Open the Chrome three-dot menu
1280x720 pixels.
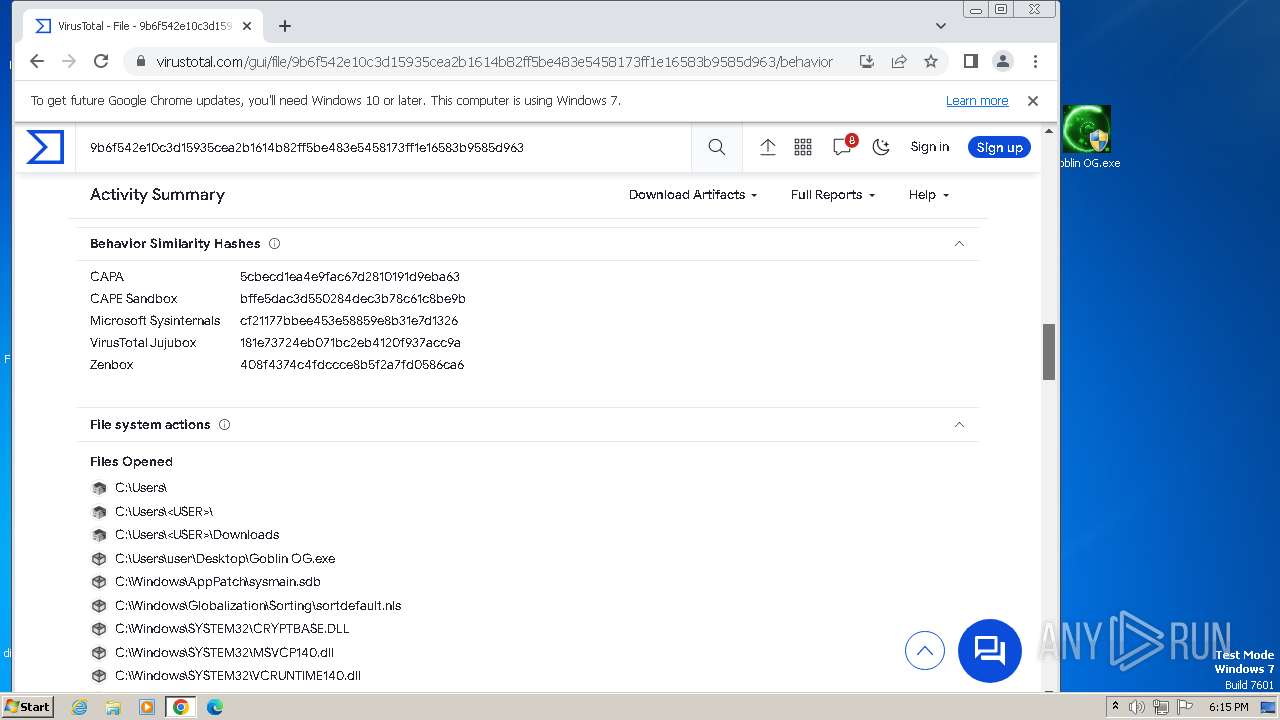[x=1035, y=61]
